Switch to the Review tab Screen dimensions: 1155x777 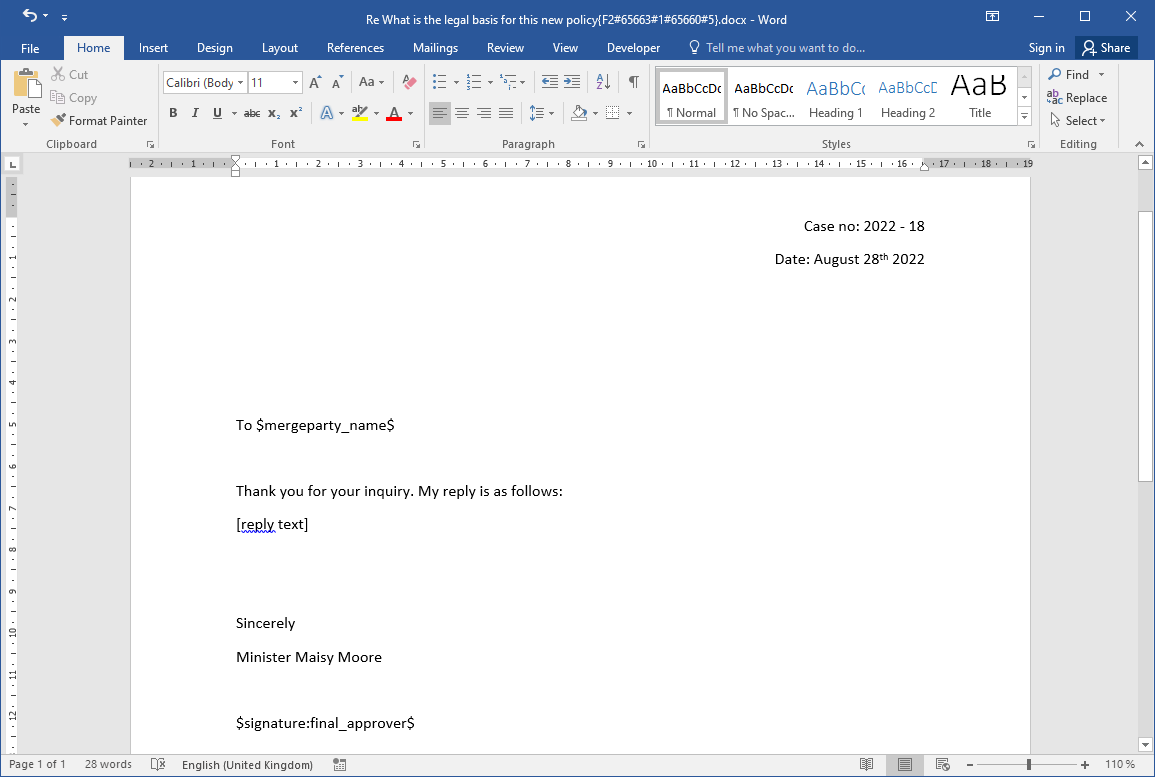505,48
